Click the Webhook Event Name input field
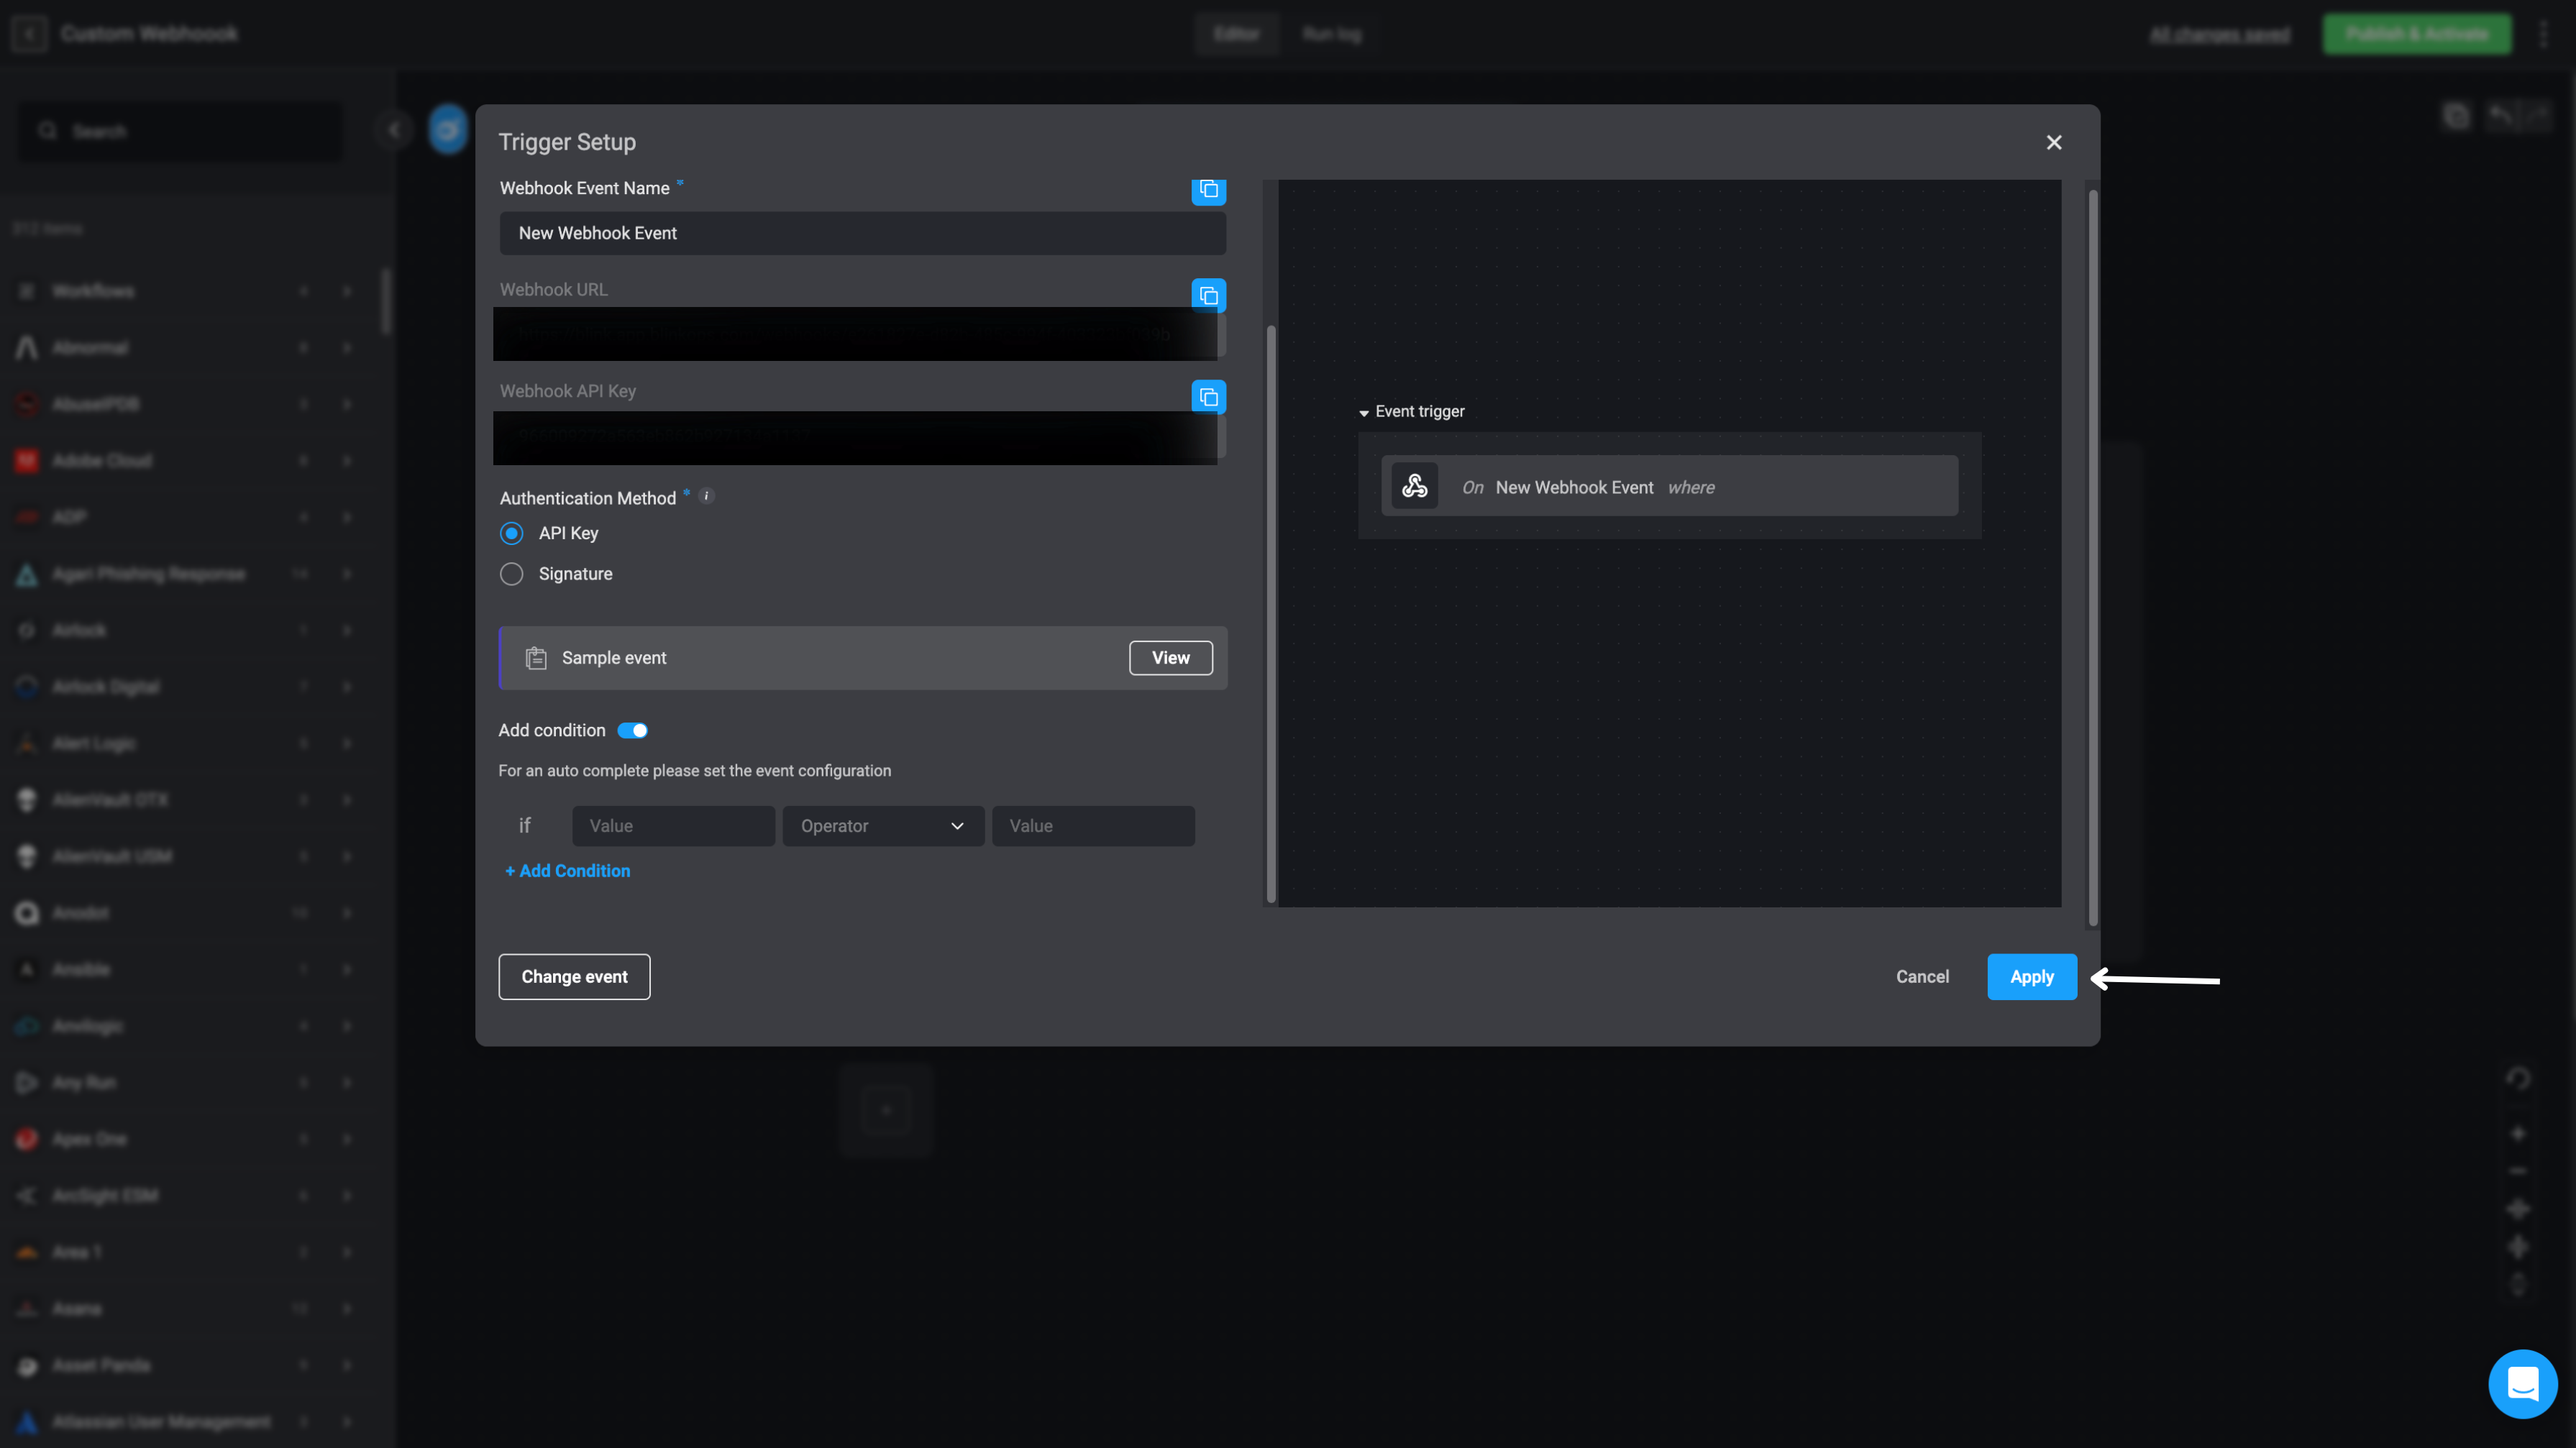The width and height of the screenshot is (2576, 1448). point(862,233)
